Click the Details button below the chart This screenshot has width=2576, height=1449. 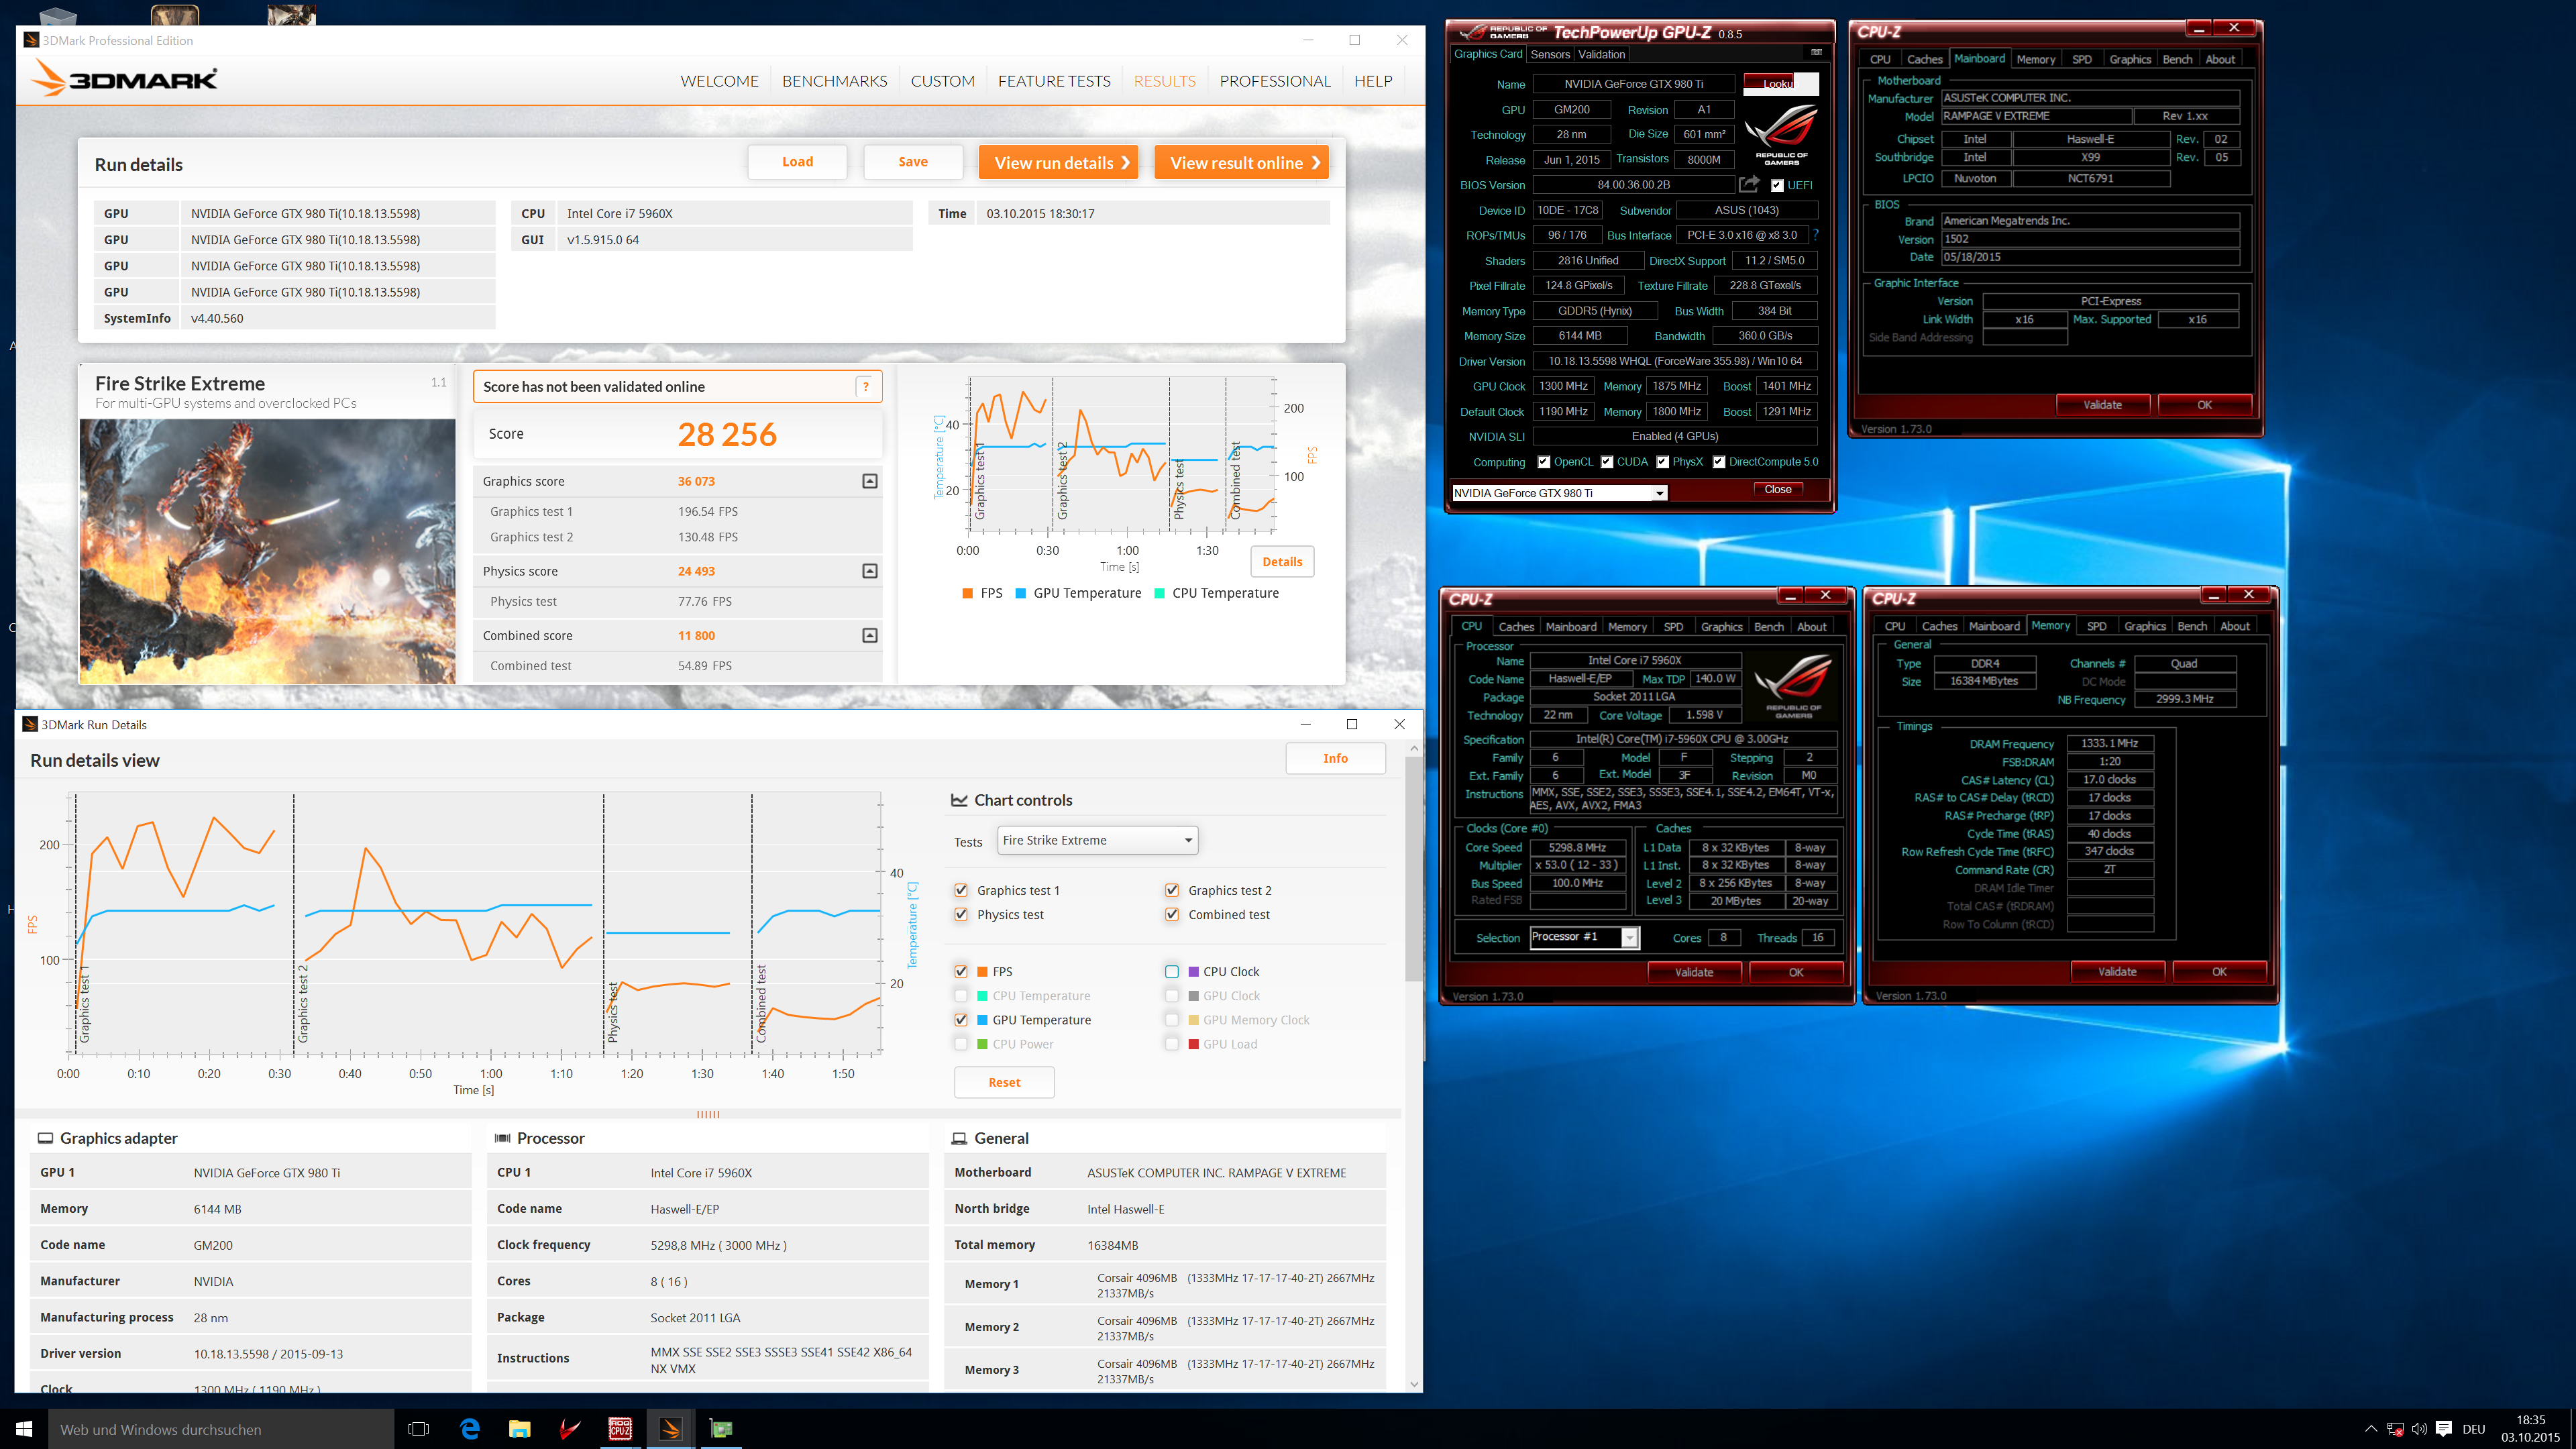[1282, 562]
